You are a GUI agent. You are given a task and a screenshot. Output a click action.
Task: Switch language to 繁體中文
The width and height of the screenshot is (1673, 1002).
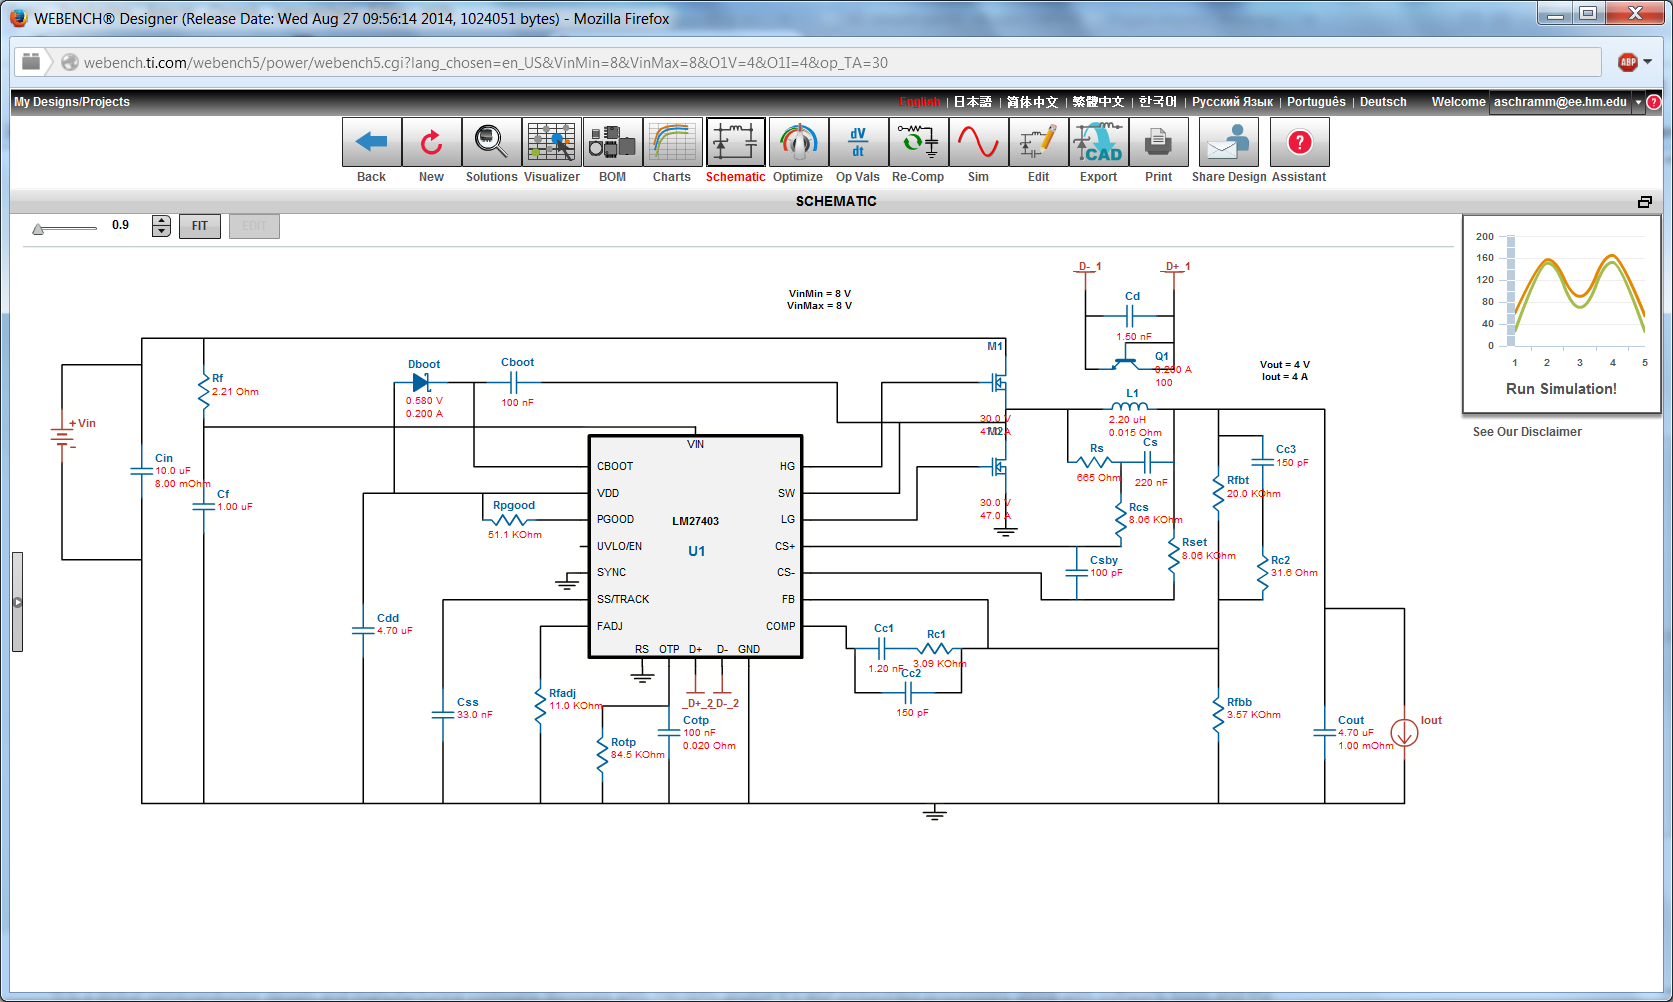[x=1098, y=102]
